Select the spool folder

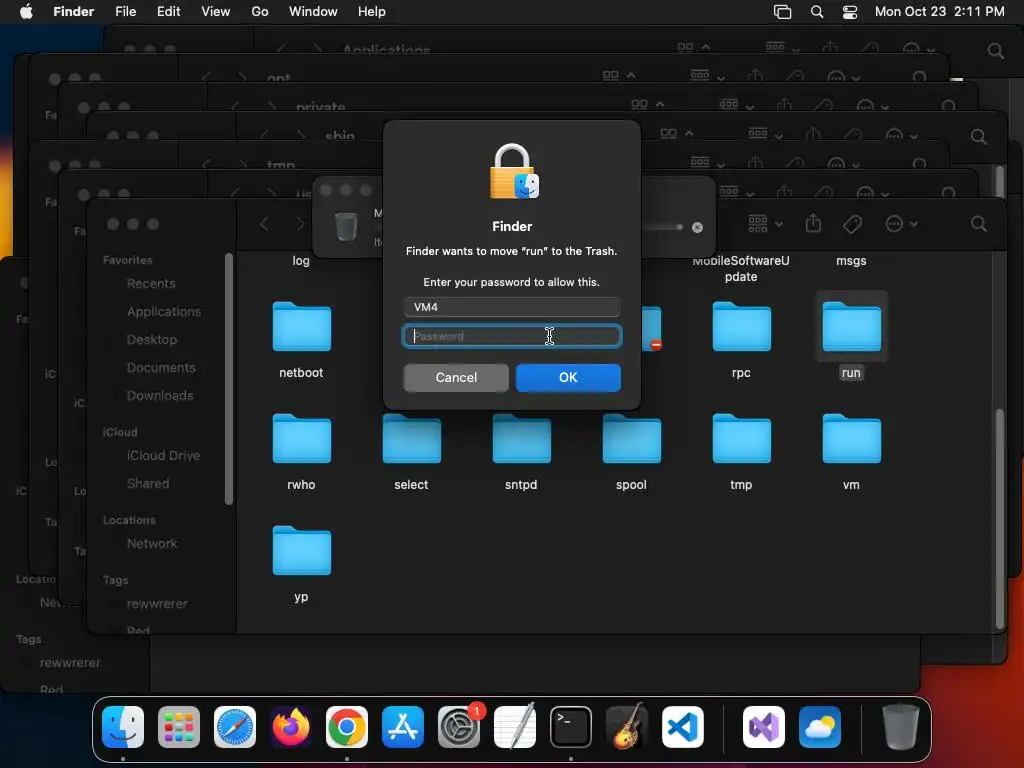click(x=632, y=438)
